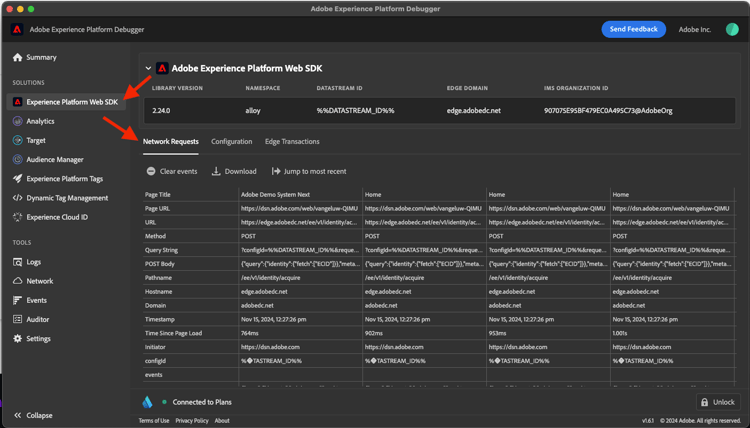Click the 'POST Body' row label
Screen dimensions: 750x428
(160, 264)
